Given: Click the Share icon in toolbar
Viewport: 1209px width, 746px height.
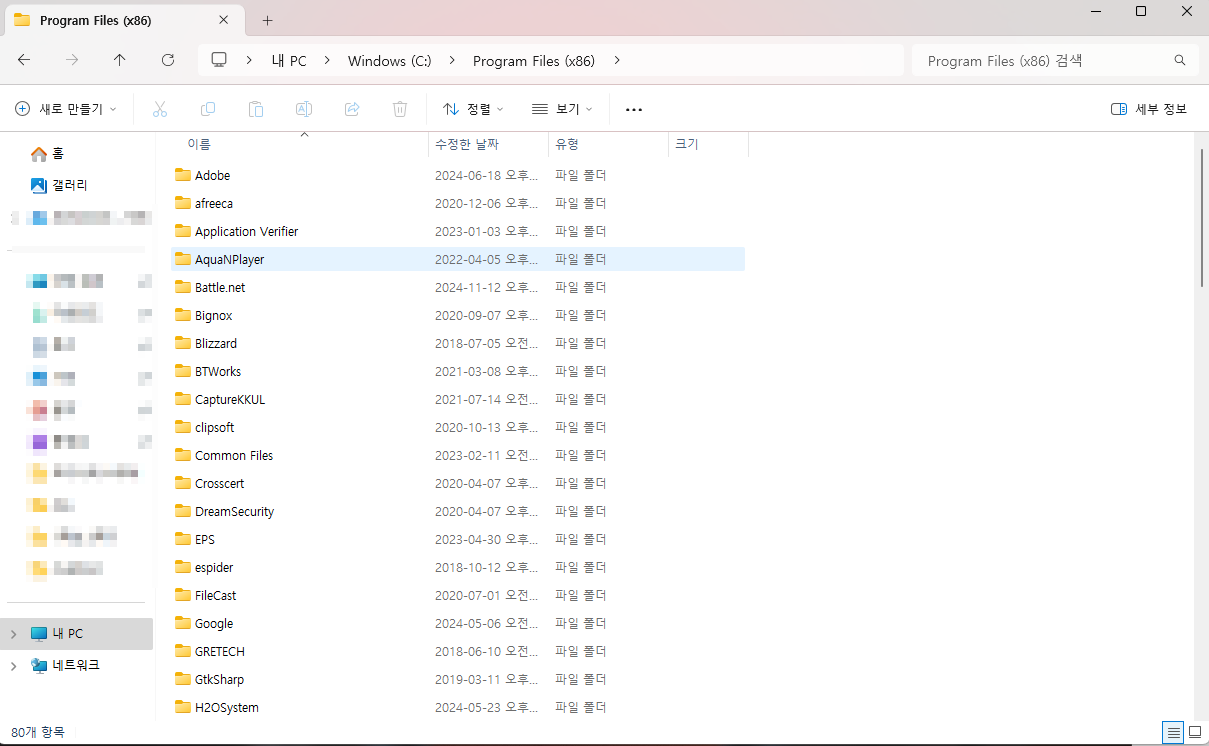Looking at the screenshot, I should (352, 109).
